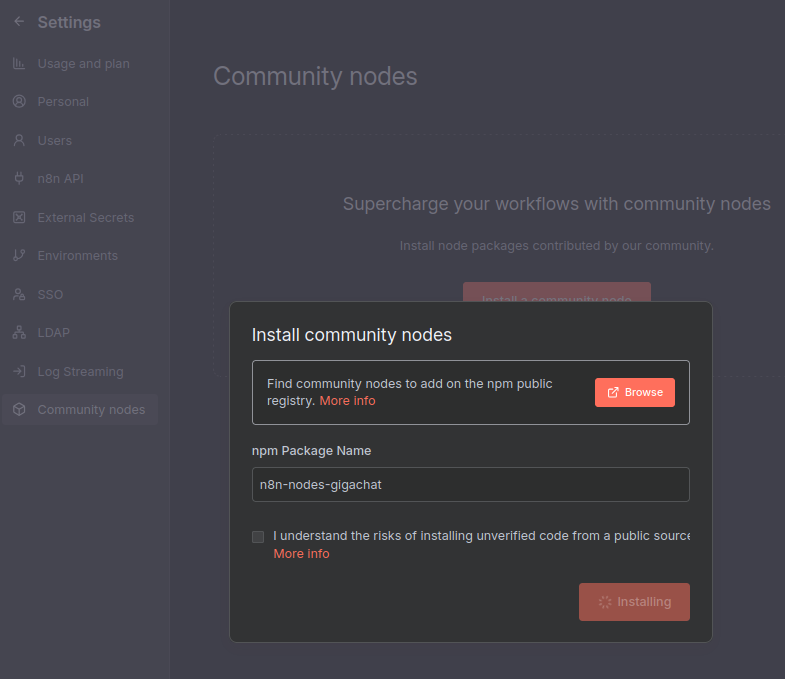The image size is (785, 679).
Task: Click the Users person icon
Action: click(x=19, y=140)
